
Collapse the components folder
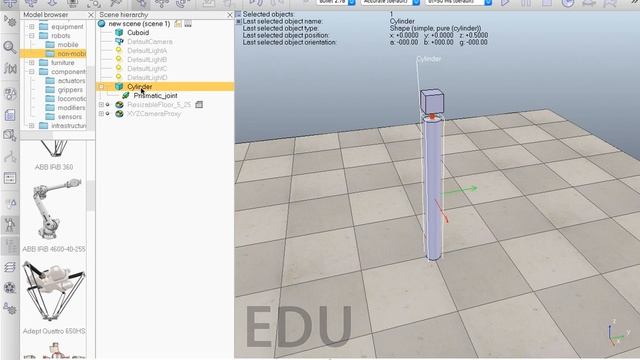(32, 71)
